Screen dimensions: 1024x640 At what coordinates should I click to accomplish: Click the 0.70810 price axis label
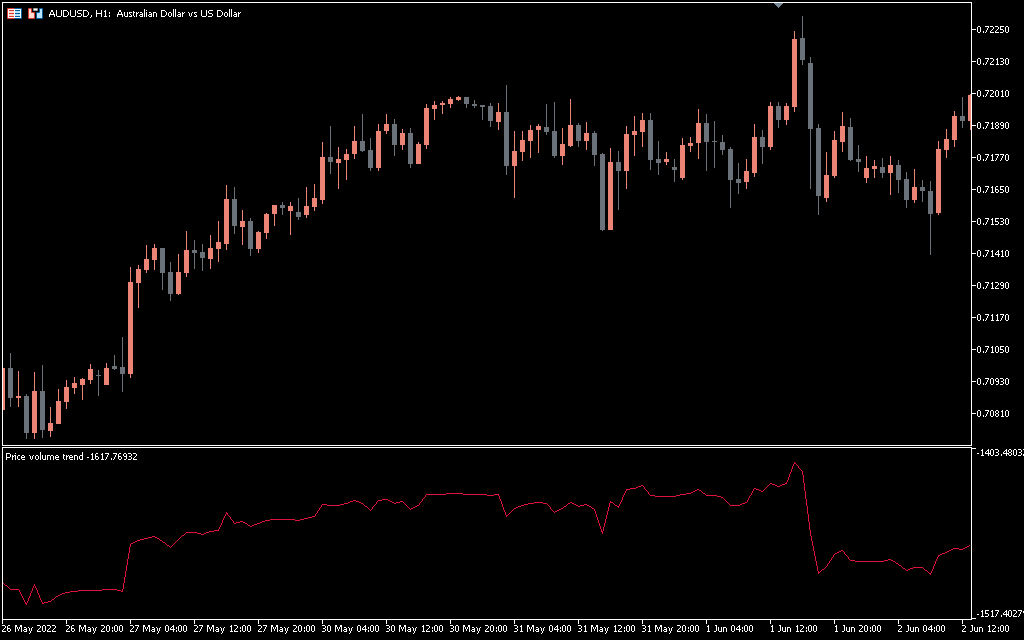pyautogui.click(x=996, y=413)
